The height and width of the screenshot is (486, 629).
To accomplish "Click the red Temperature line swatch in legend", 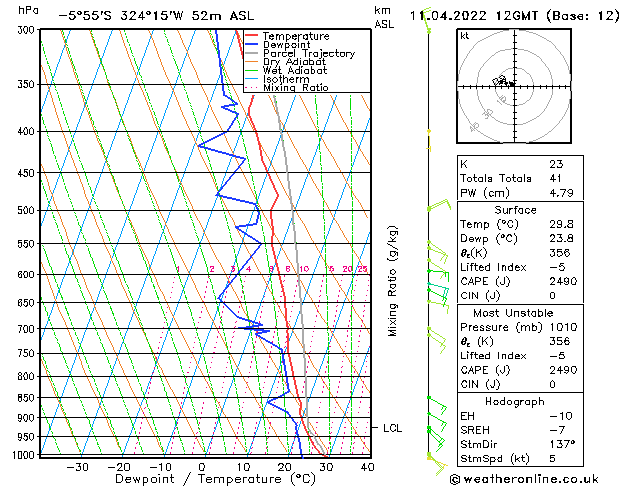I will pos(252,36).
